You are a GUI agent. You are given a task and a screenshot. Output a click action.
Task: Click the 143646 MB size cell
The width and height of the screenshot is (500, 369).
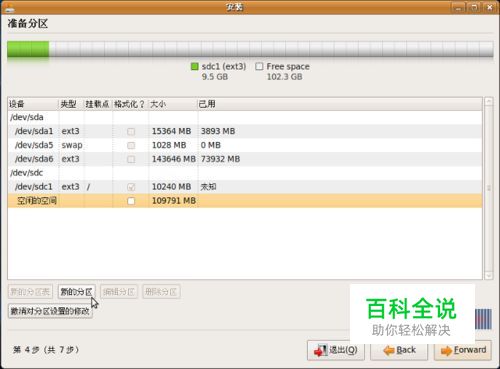[x=174, y=159]
